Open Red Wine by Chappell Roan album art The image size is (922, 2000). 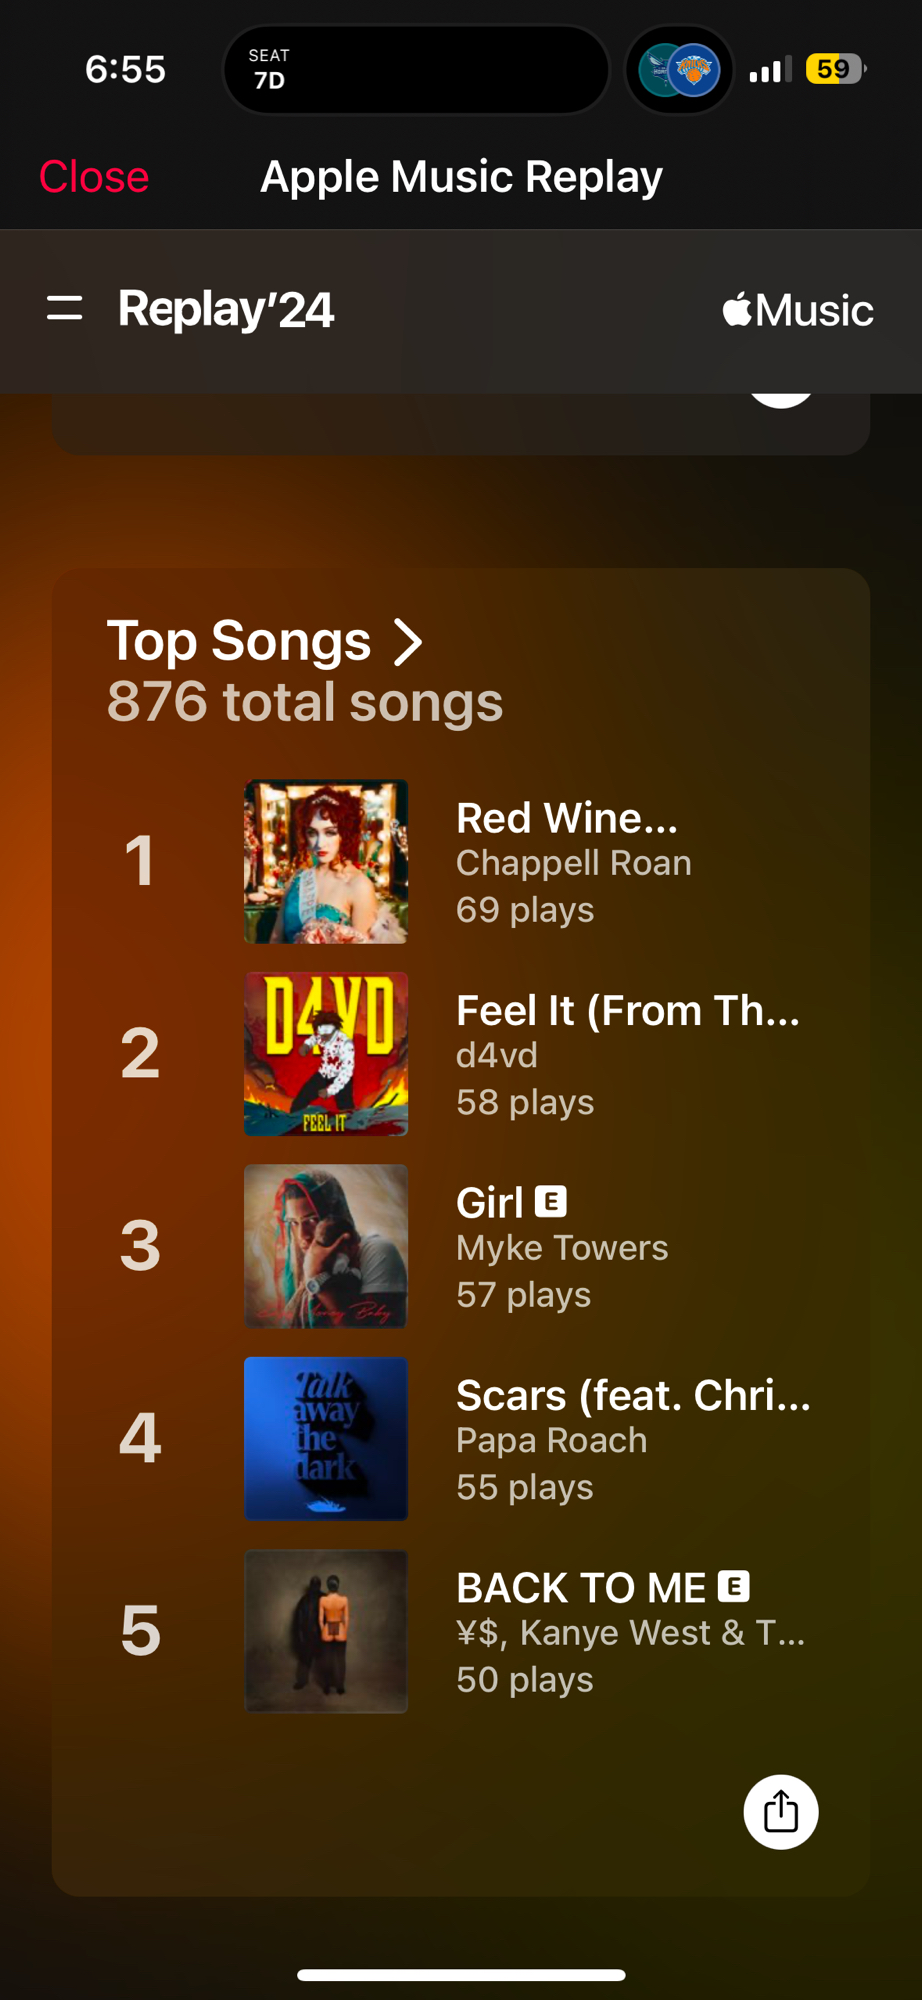click(x=326, y=861)
